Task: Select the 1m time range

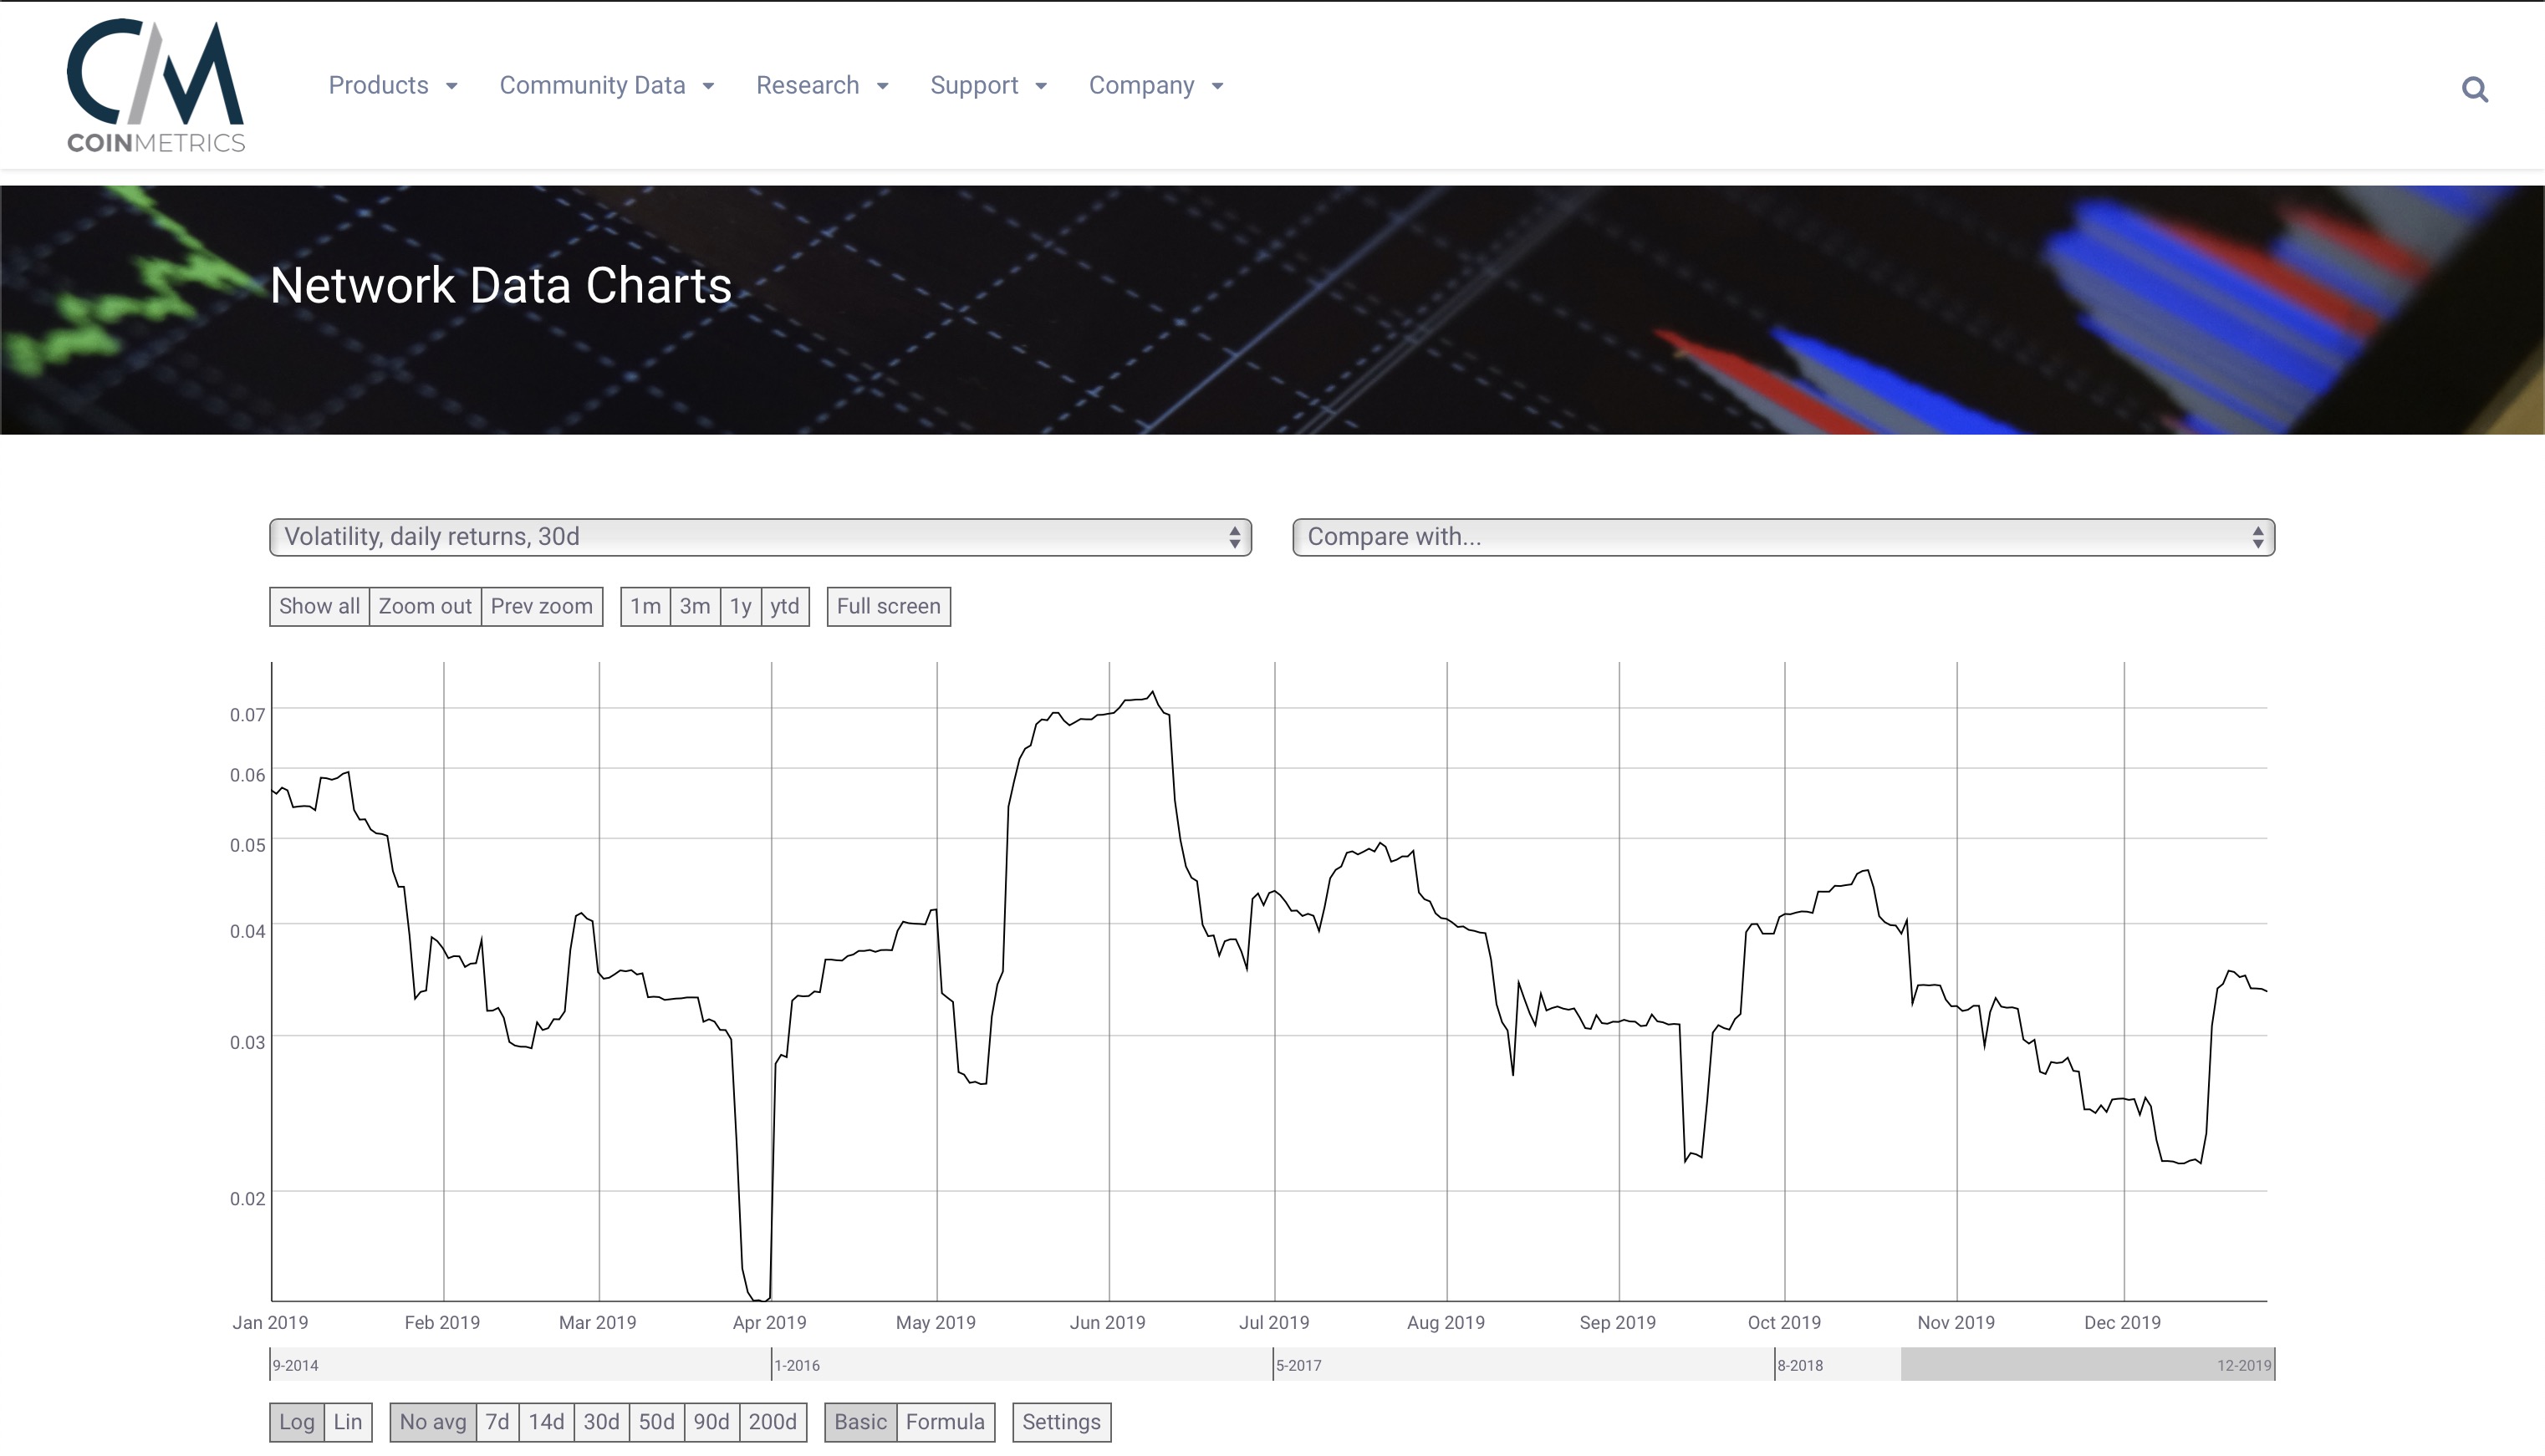Action: [x=645, y=606]
